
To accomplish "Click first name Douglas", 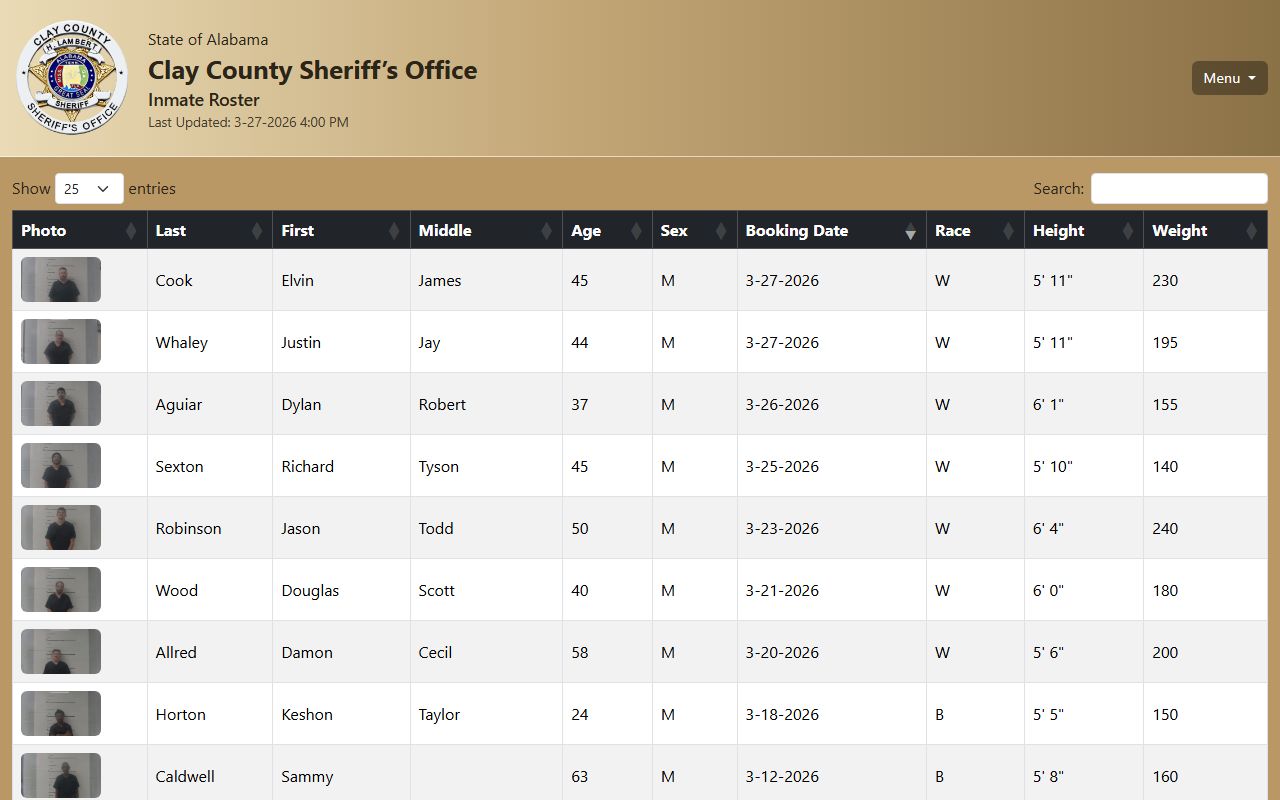I will (x=310, y=591).
